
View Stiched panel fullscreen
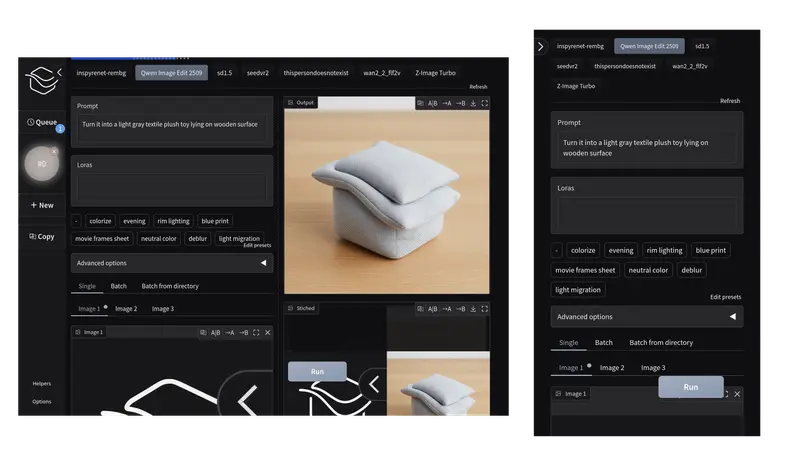pyautogui.click(x=485, y=309)
